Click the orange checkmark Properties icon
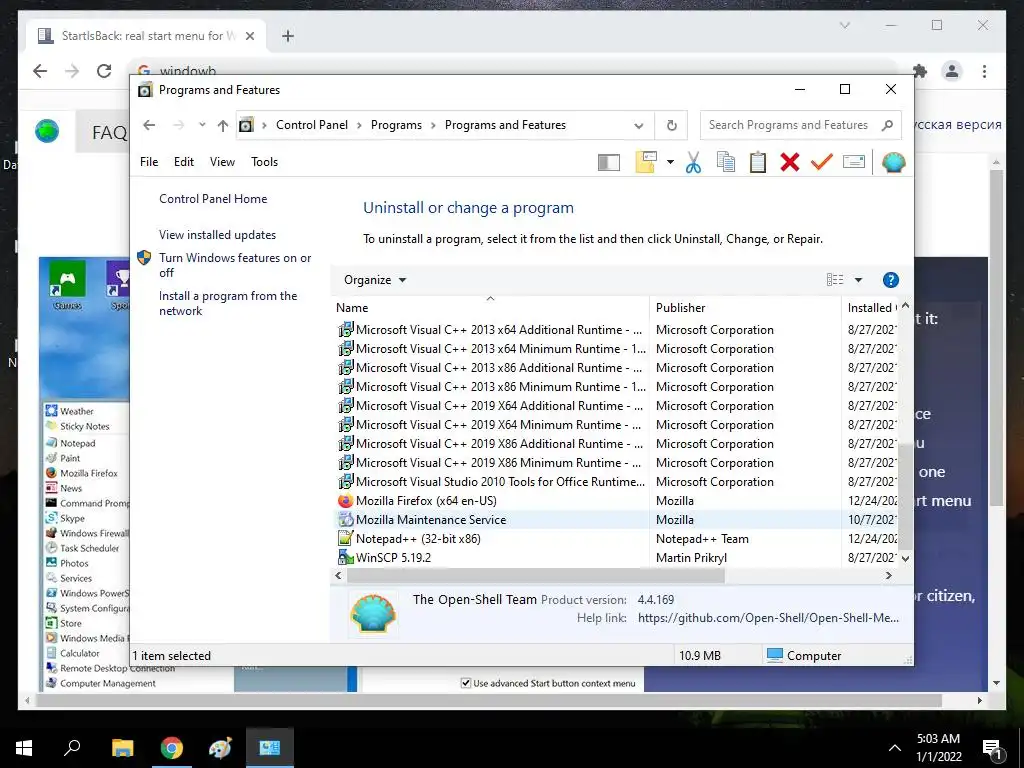 pyautogui.click(x=822, y=161)
